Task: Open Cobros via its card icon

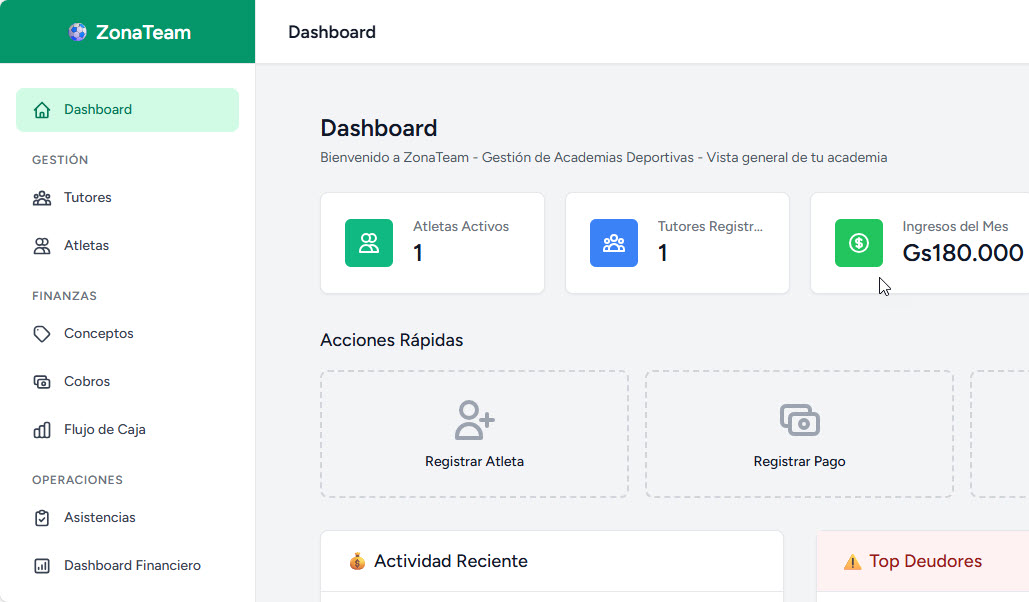Action: tap(41, 381)
